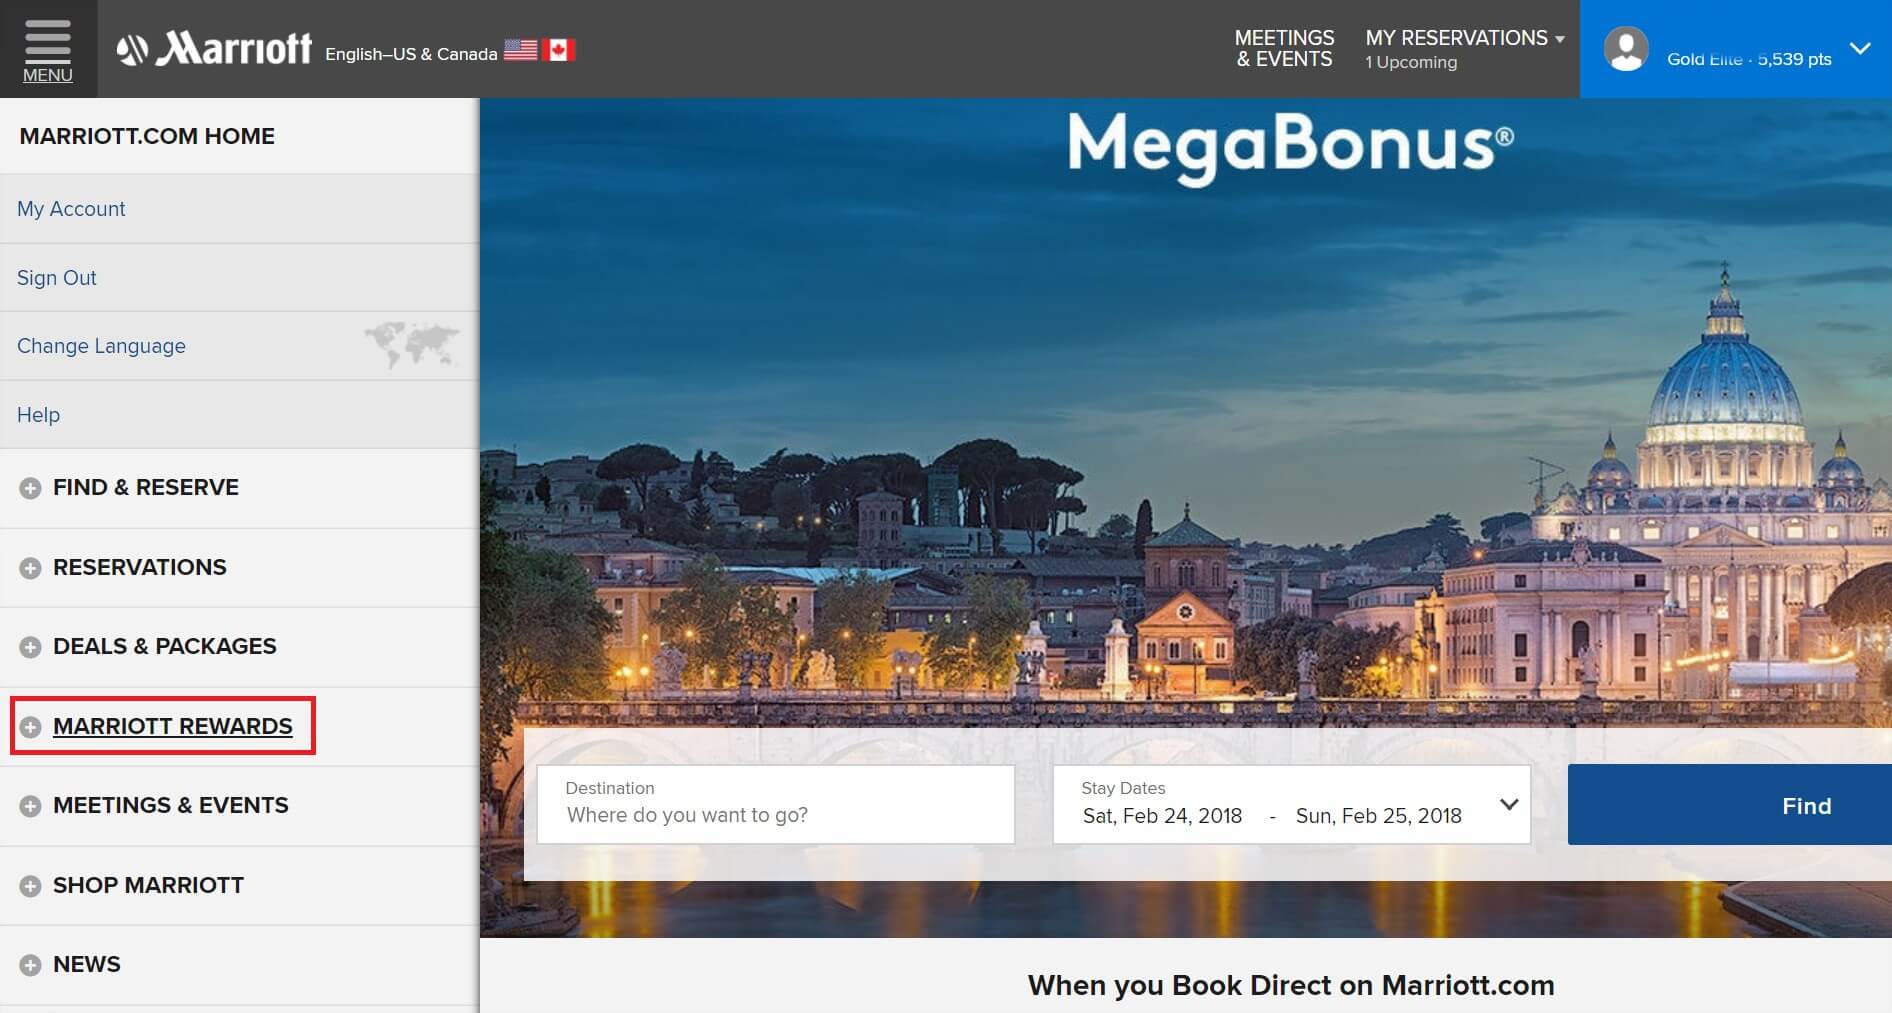
Task: Open the Stay Dates dropdown arrow
Action: pyautogui.click(x=1509, y=804)
